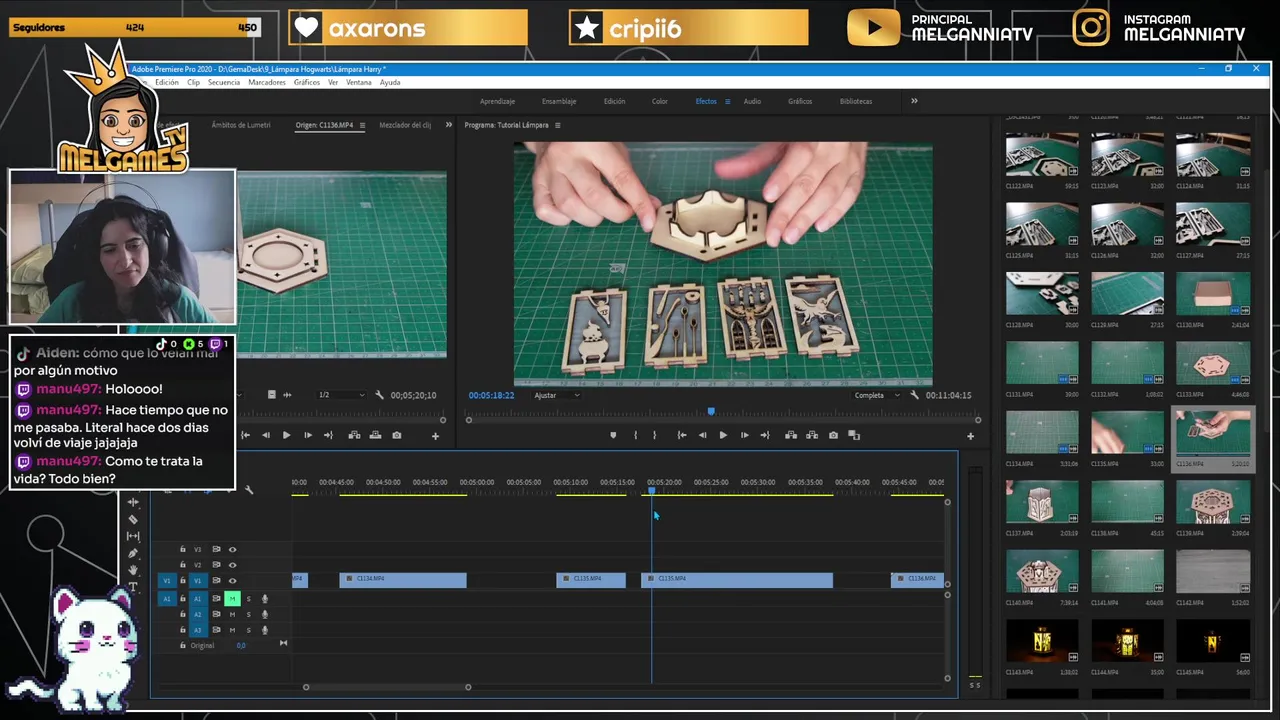Click Program monitor playhead on scrub bar
Viewport: 1280px width, 720px height.
(x=711, y=411)
